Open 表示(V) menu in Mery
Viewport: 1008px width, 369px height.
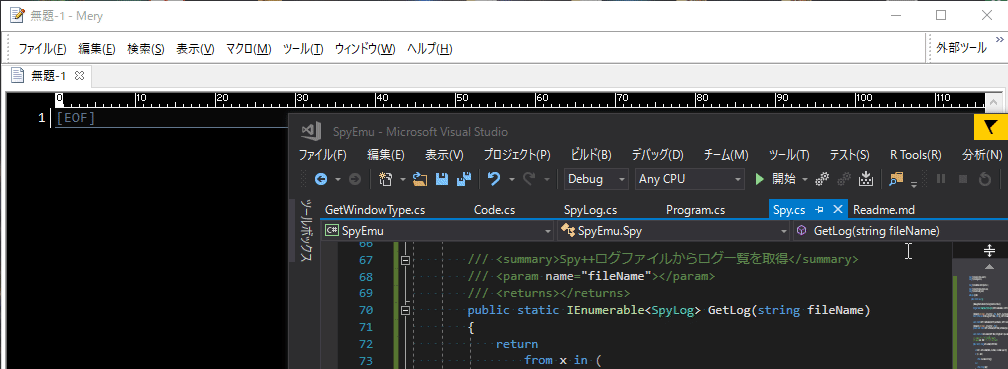195,49
